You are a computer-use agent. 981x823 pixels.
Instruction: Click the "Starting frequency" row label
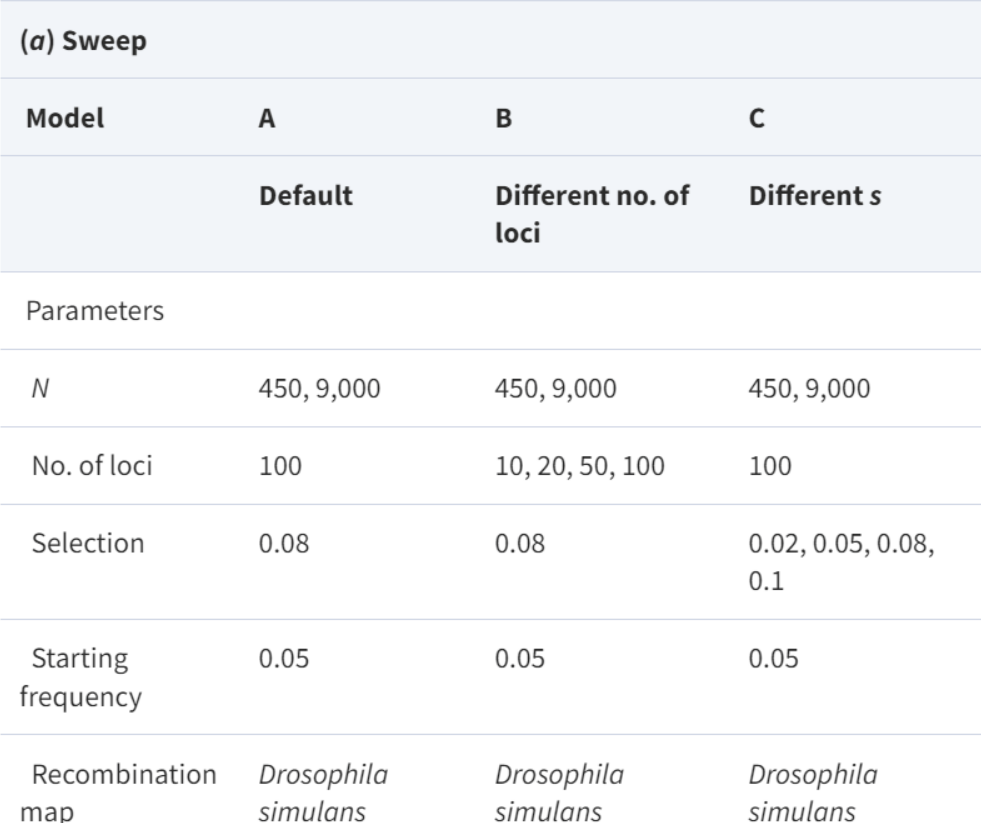[x=81, y=675]
